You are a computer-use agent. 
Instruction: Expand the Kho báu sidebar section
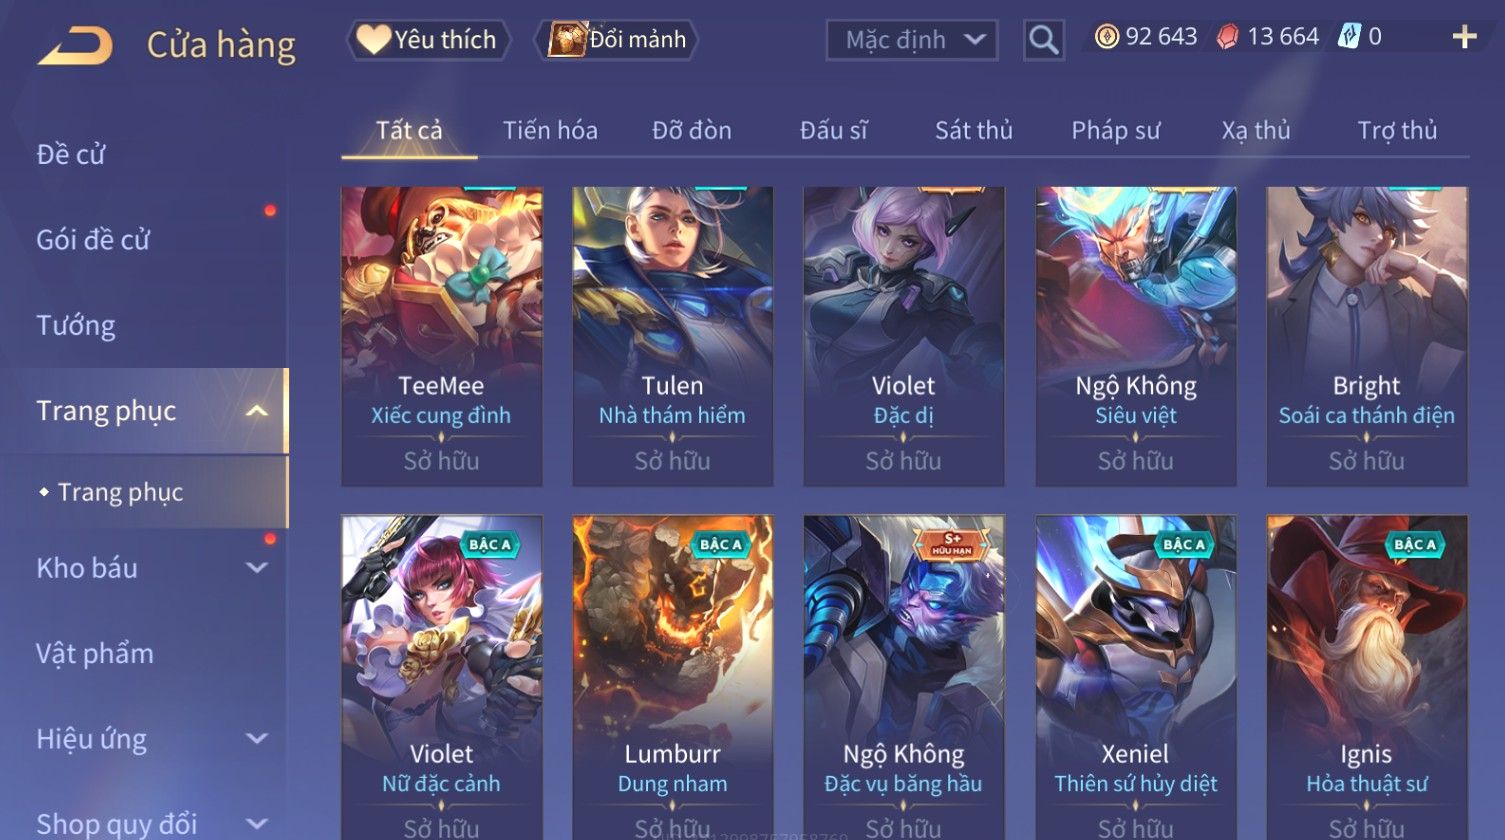[x=257, y=568]
